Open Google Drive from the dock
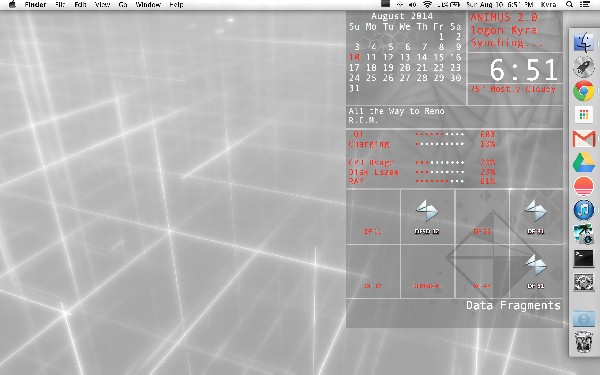 tap(584, 162)
